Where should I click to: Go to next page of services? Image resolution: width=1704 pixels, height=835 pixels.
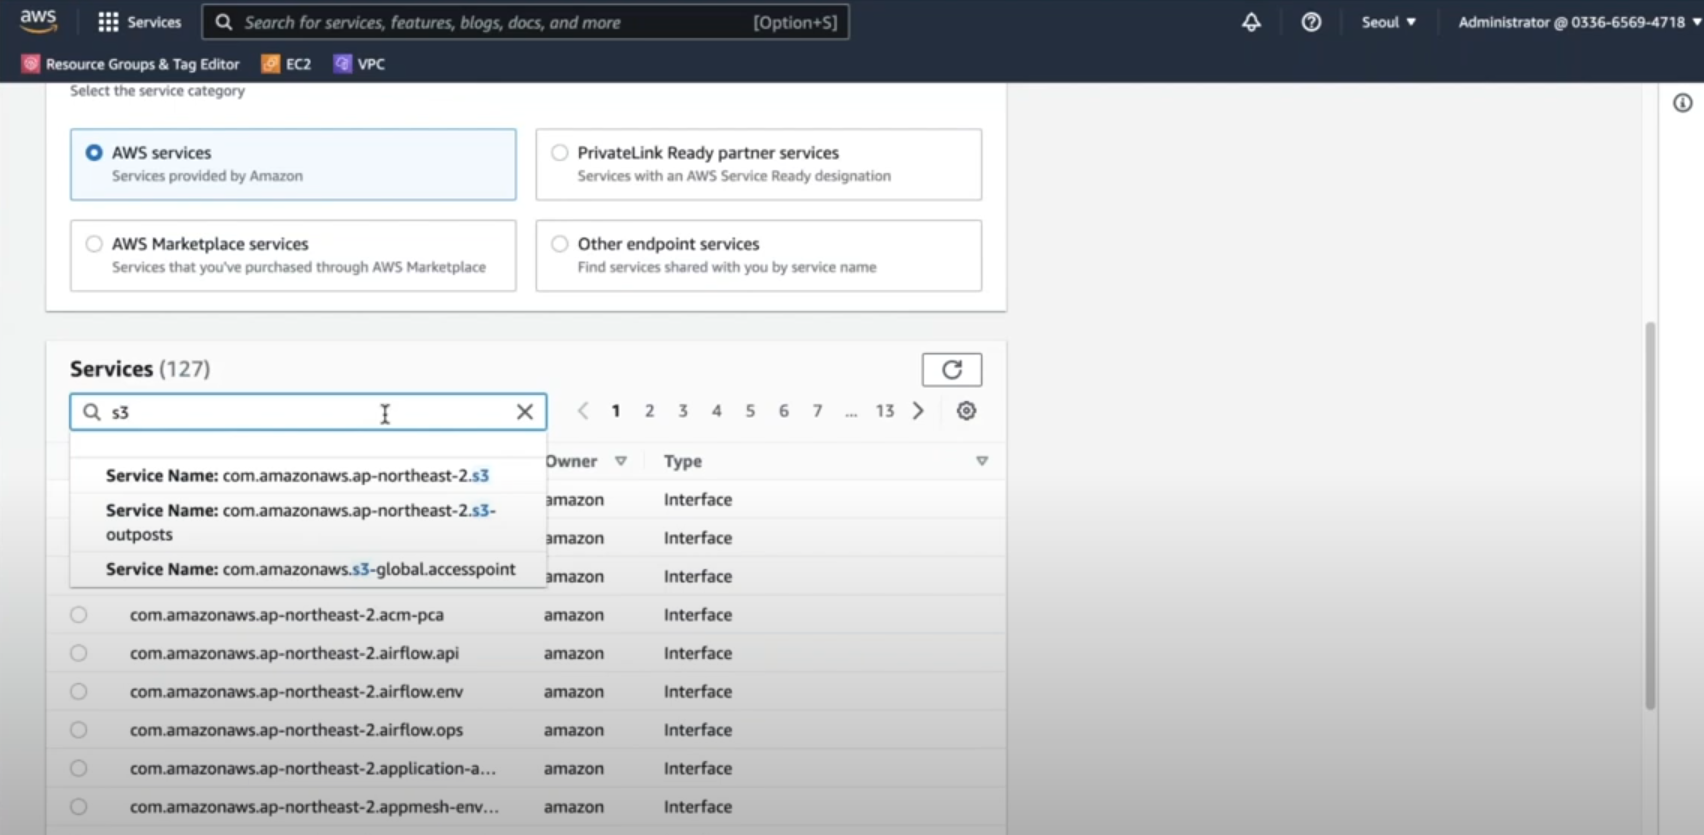tap(918, 411)
